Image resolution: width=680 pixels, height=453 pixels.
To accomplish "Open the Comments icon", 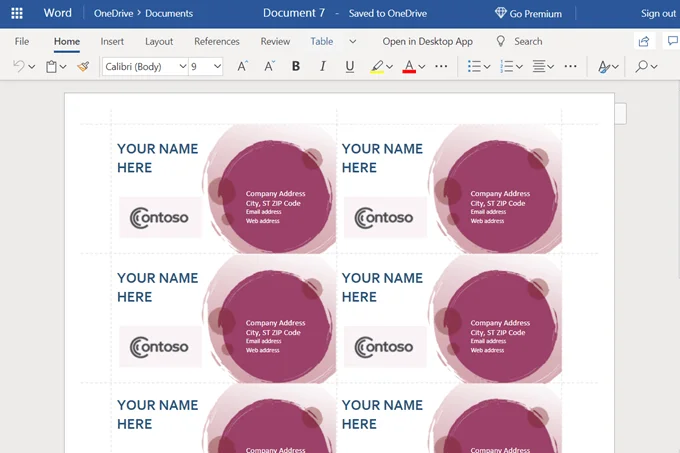I will tap(672, 41).
